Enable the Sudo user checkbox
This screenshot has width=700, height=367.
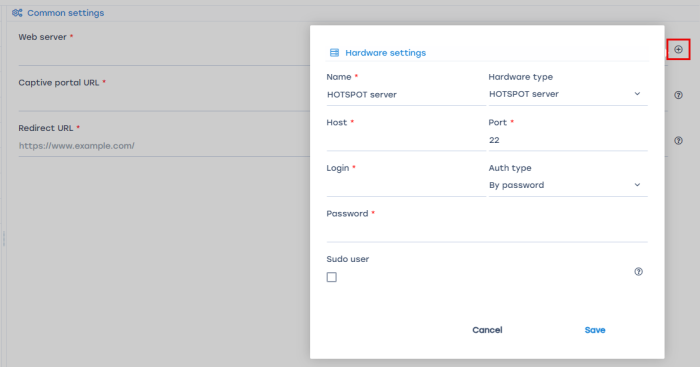tap(332, 277)
